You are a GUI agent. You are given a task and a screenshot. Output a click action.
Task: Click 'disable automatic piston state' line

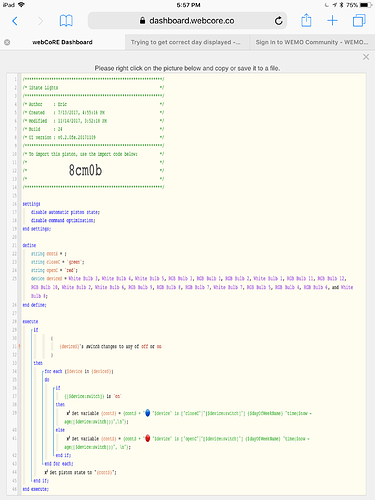point(65,212)
